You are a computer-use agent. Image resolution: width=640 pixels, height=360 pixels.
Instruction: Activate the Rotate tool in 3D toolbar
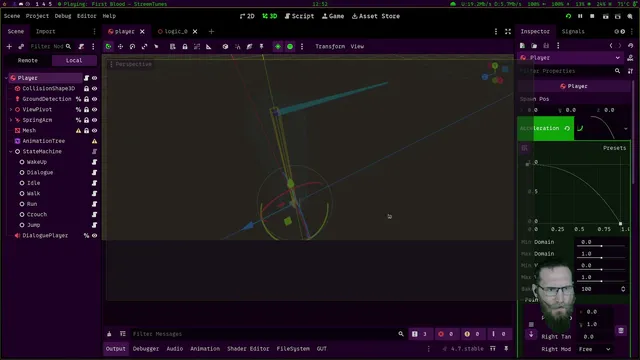pyautogui.click(x=132, y=47)
